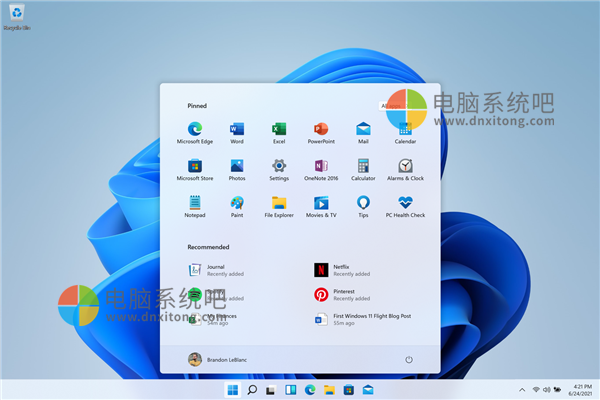600x400 pixels.
Task: Open Widgets from the taskbar
Action: pos(290,390)
